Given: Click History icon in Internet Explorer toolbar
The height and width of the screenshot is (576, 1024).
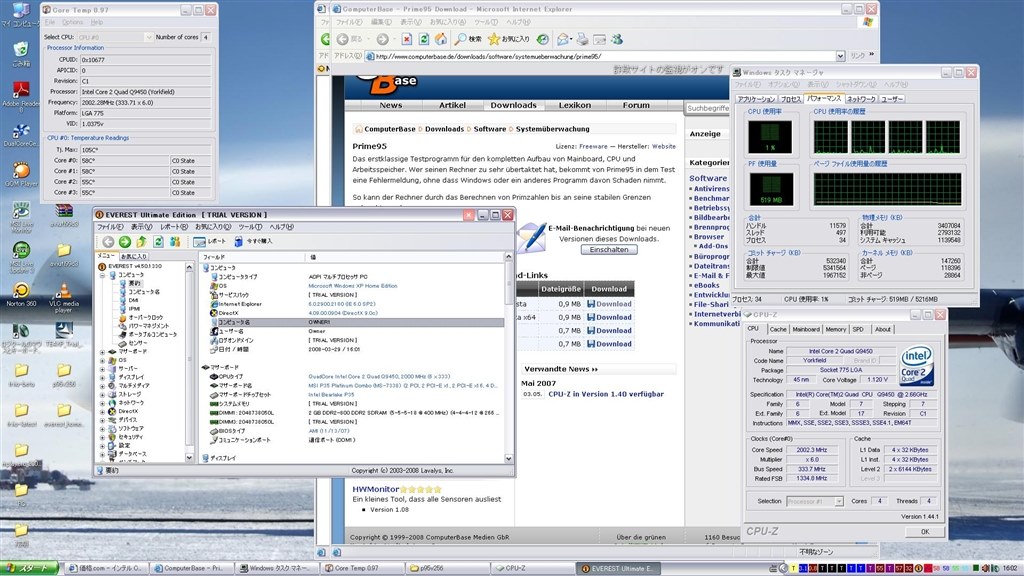Looking at the screenshot, I should (x=543, y=39).
